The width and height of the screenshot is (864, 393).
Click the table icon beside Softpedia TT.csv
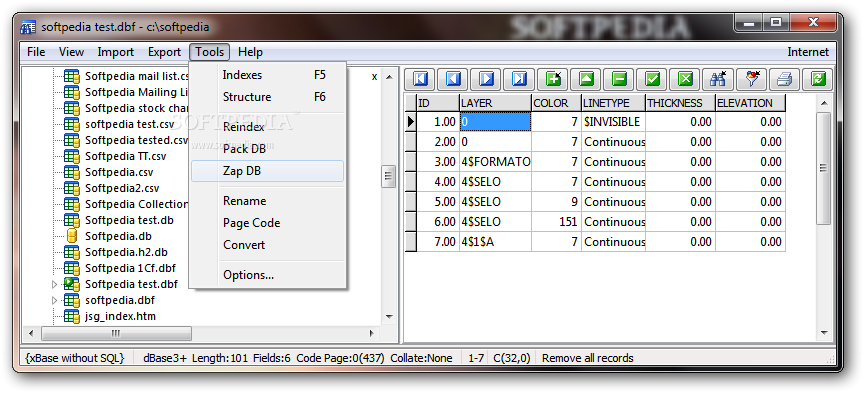[72, 156]
